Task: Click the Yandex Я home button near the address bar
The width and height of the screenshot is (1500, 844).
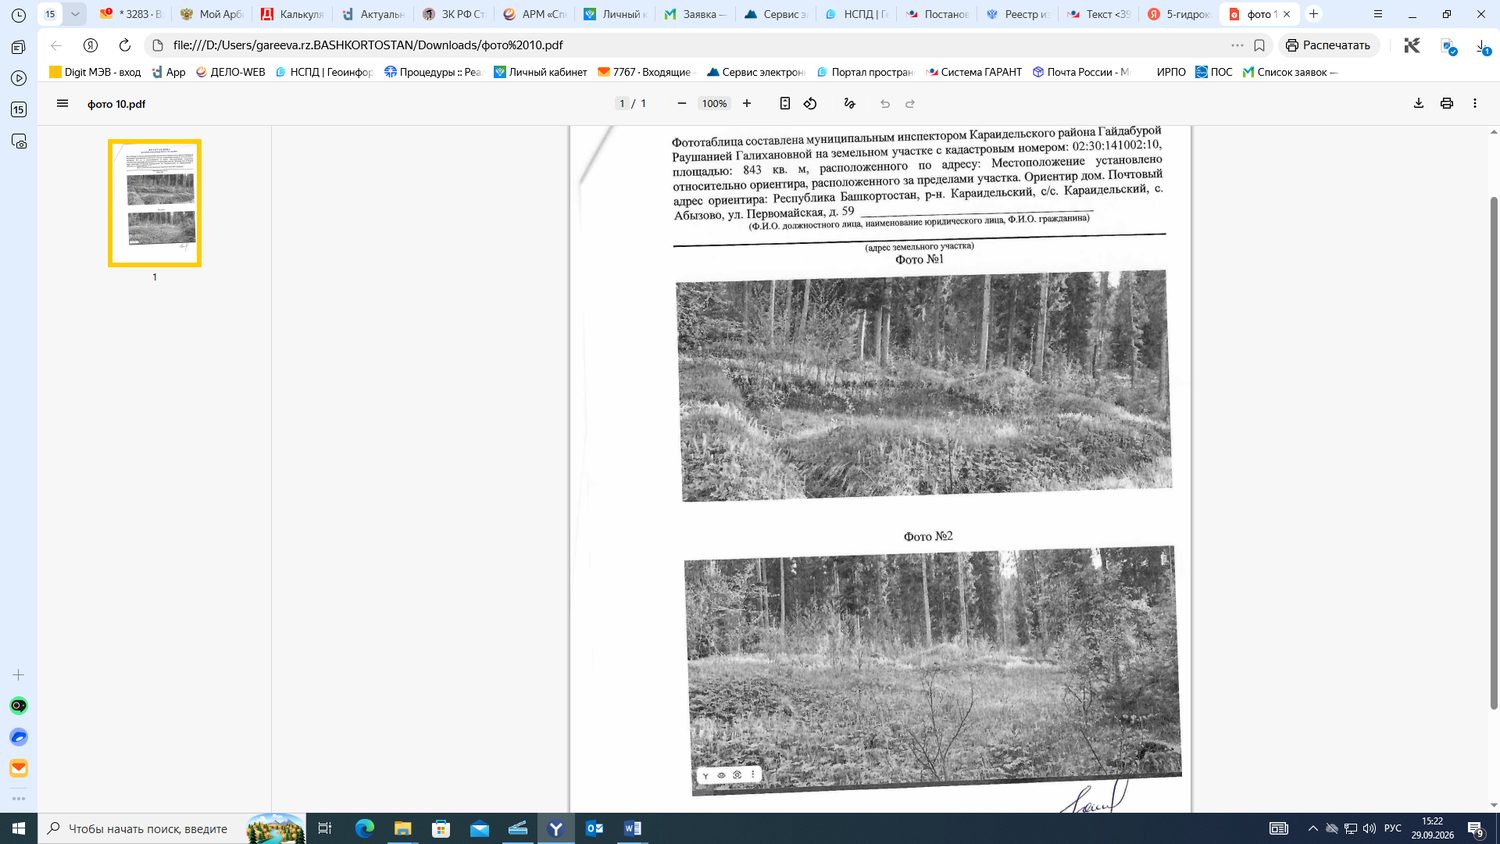Action: 90,45
